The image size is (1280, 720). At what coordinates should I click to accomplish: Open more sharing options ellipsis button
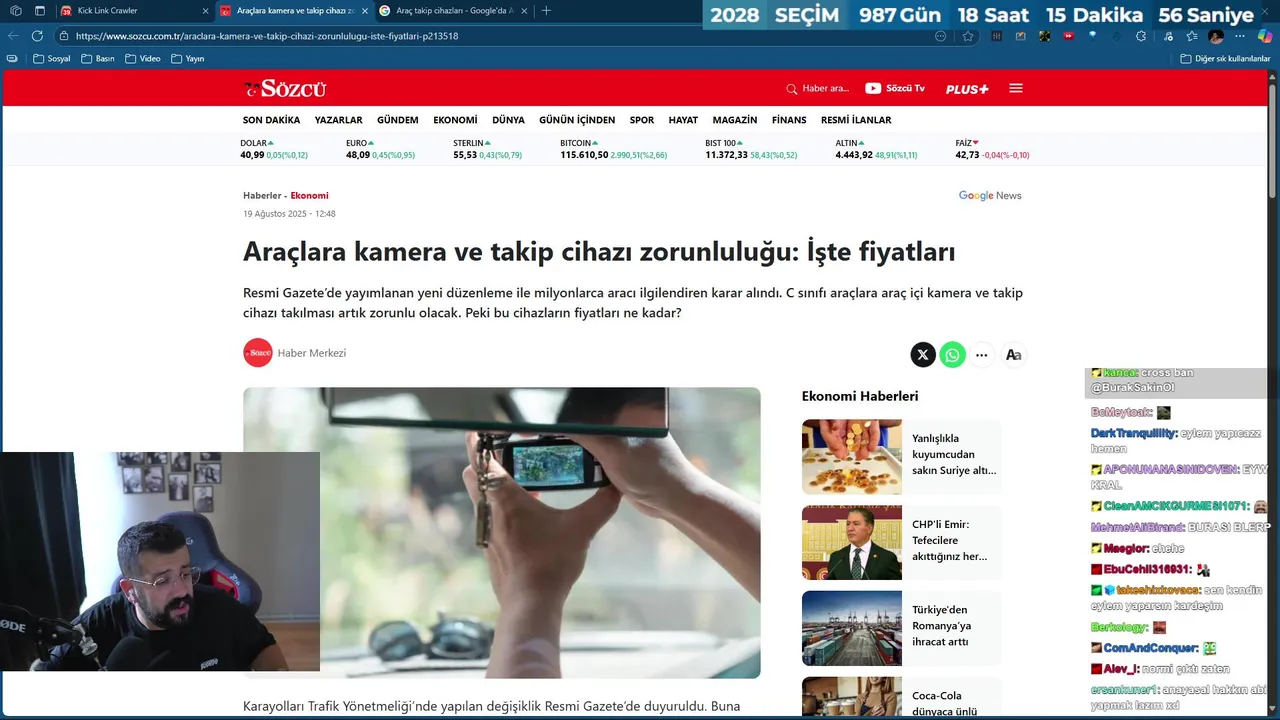coord(982,355)
